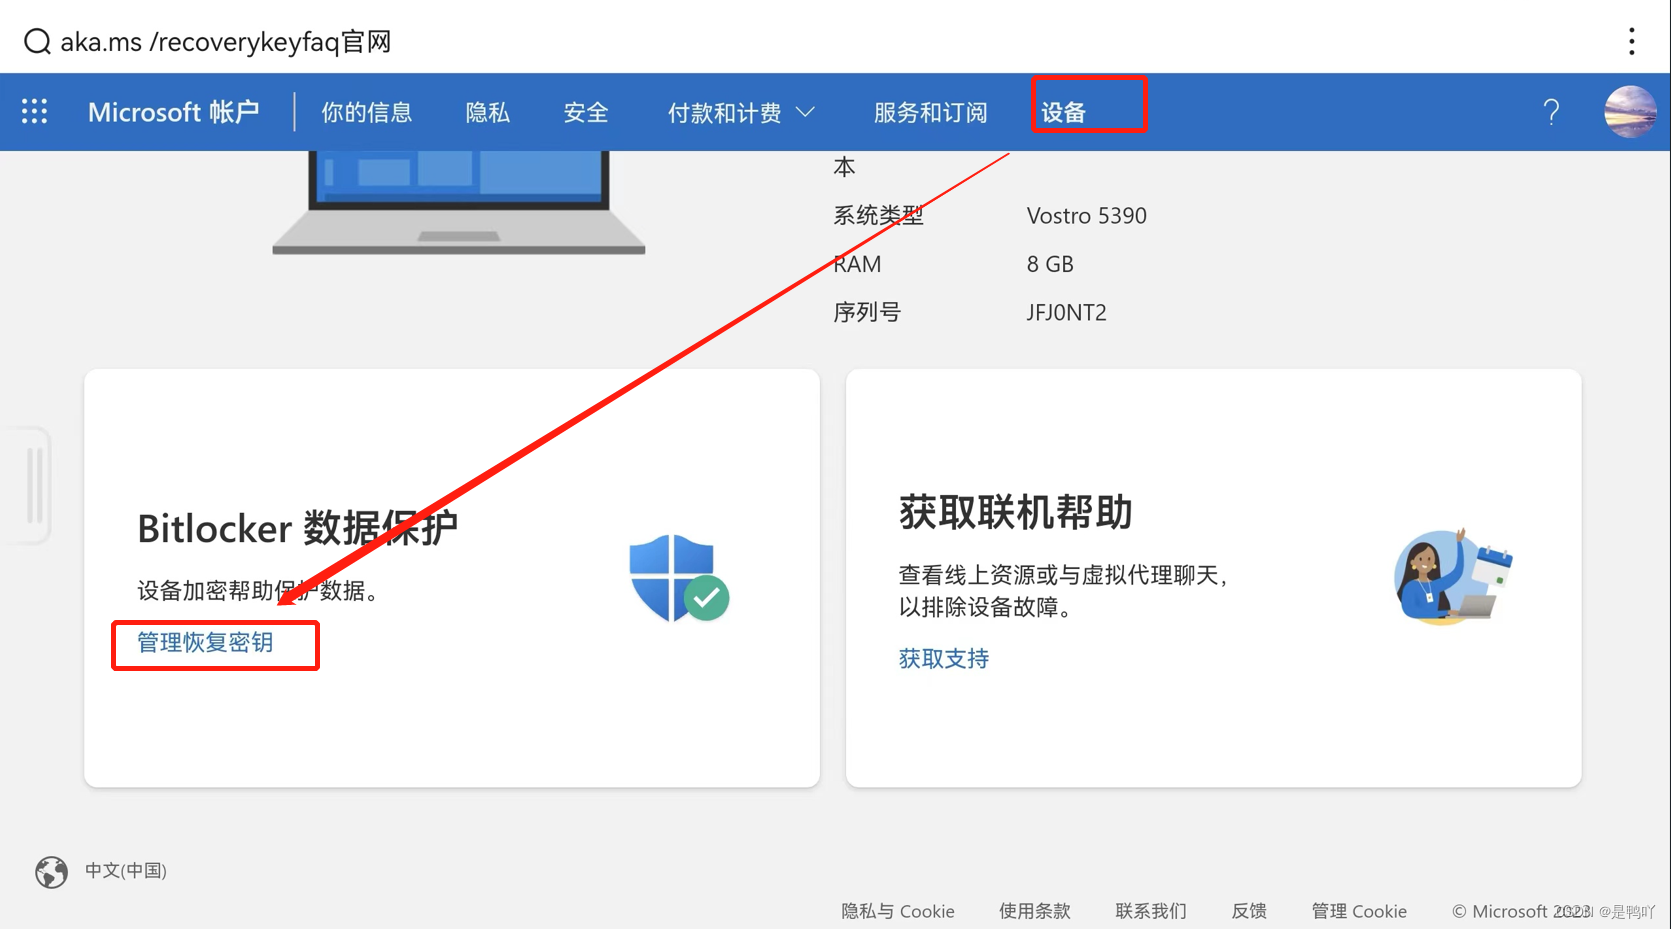The width and height of the screenshot is (1671, 929).
Task: Click the search magnifier icon
Action: tap(36, 41)
